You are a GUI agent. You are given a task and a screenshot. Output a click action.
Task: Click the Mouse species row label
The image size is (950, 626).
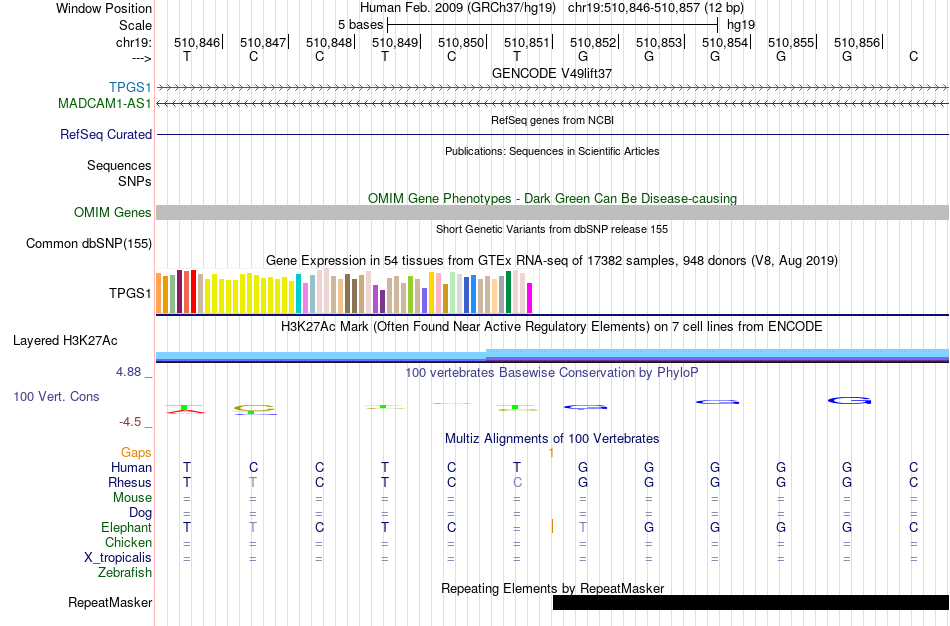click(132, 498)
